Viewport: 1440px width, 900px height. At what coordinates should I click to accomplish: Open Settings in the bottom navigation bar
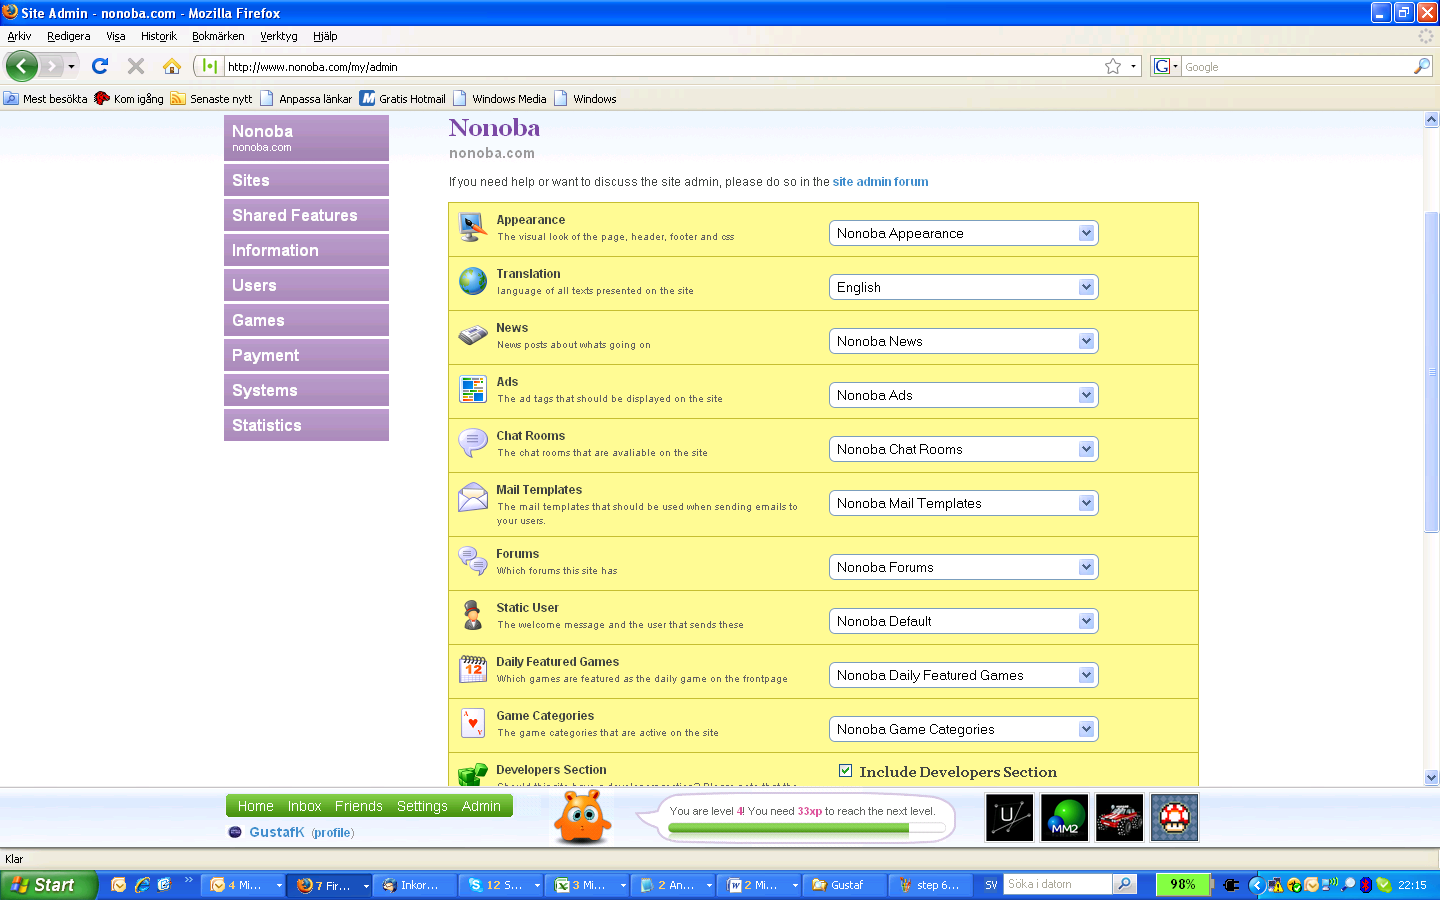[x=422, y=806]
